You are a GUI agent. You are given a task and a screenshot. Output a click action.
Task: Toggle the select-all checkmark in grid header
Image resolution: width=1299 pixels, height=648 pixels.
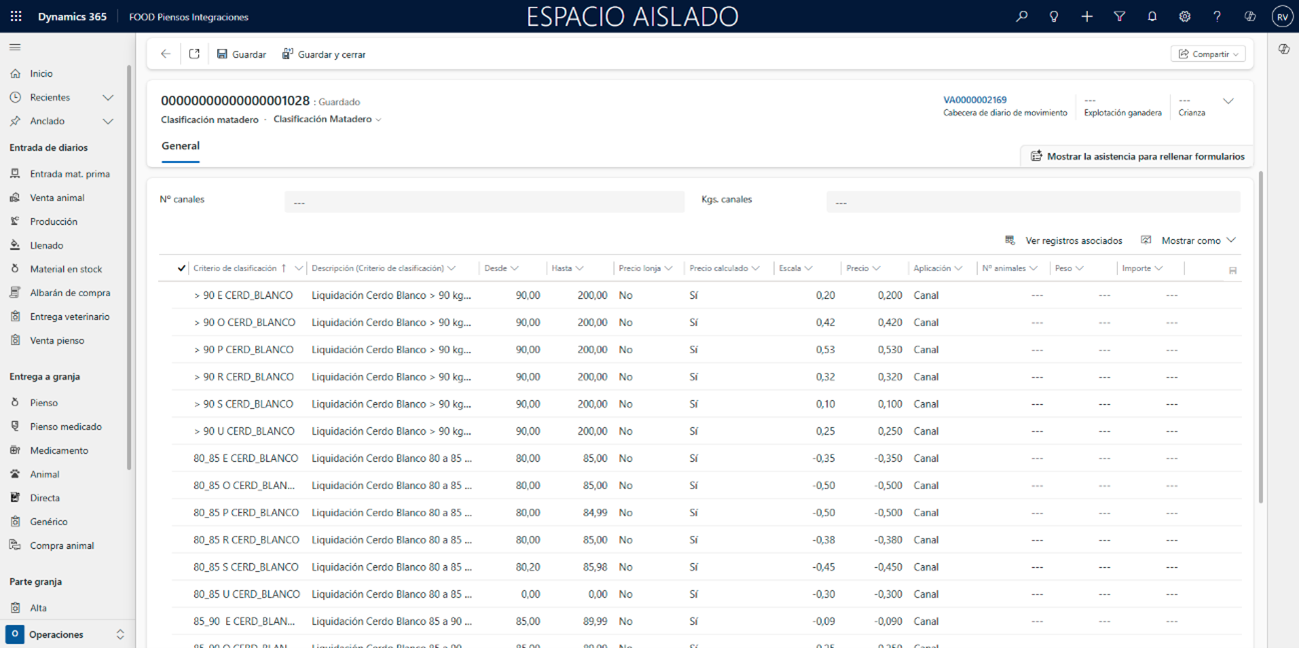click(181, 268)
